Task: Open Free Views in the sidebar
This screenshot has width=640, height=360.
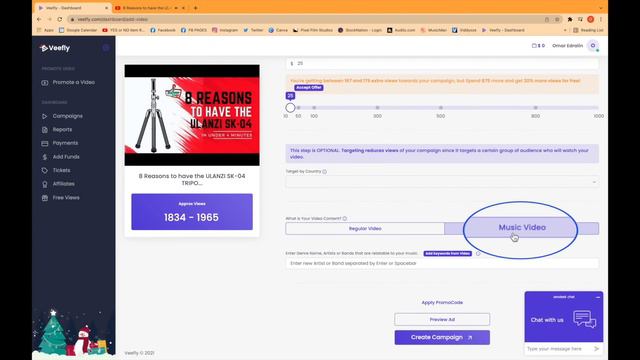Action: point(66,198)
